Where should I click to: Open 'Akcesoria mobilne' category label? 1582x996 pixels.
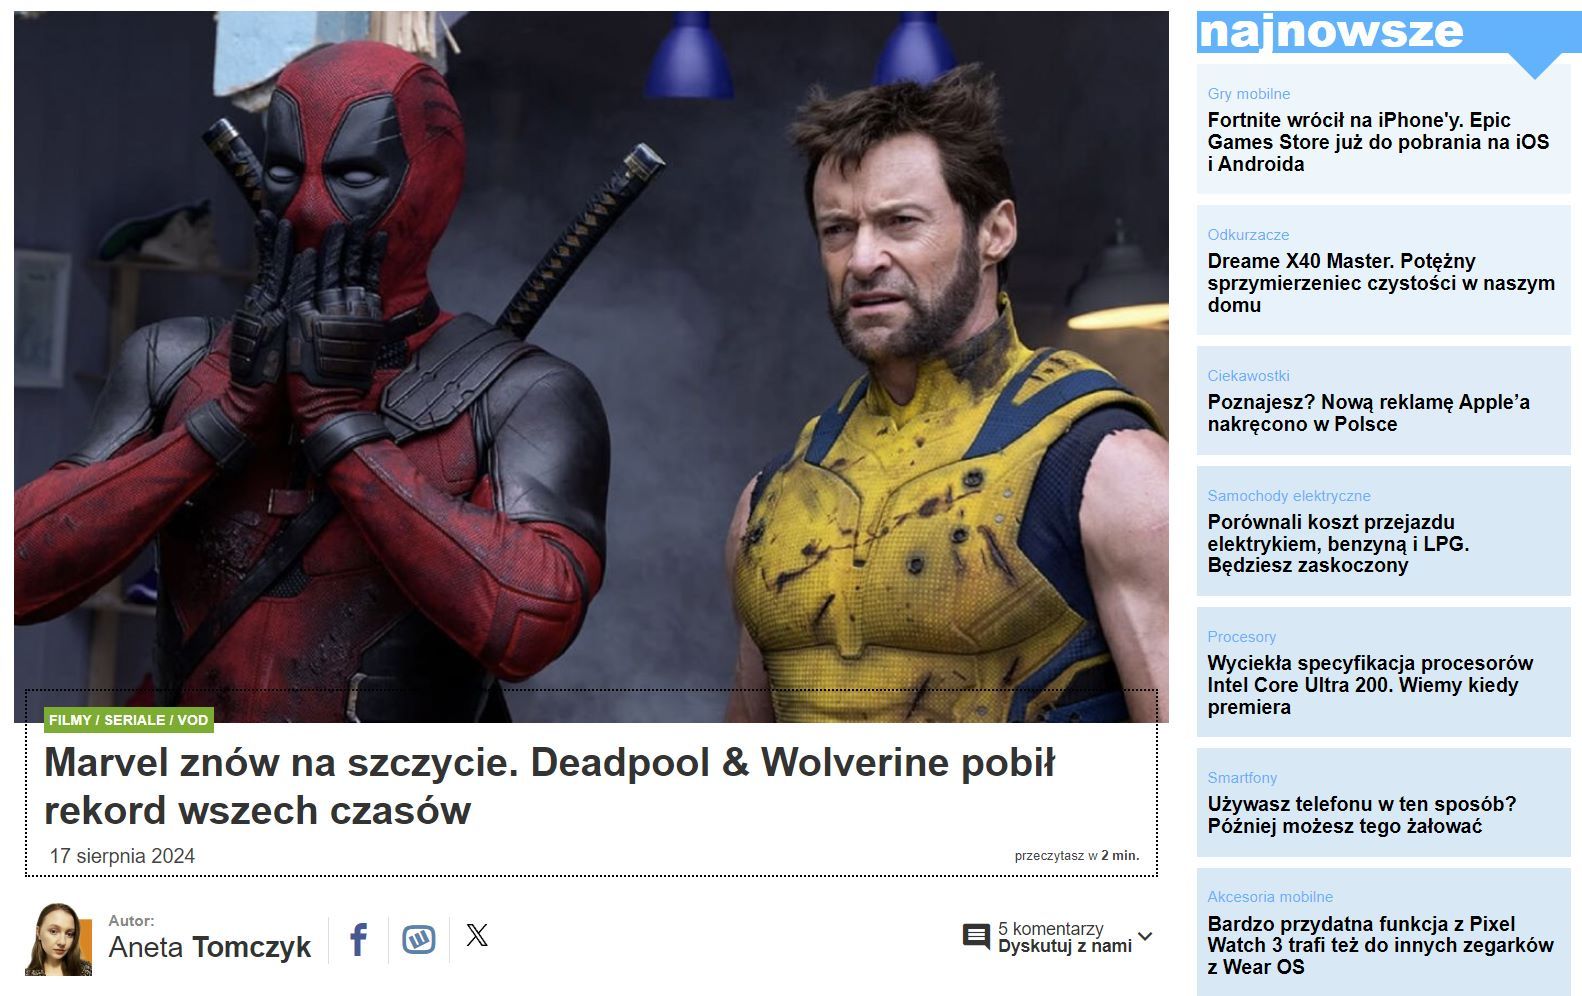tap(1270, 897)
